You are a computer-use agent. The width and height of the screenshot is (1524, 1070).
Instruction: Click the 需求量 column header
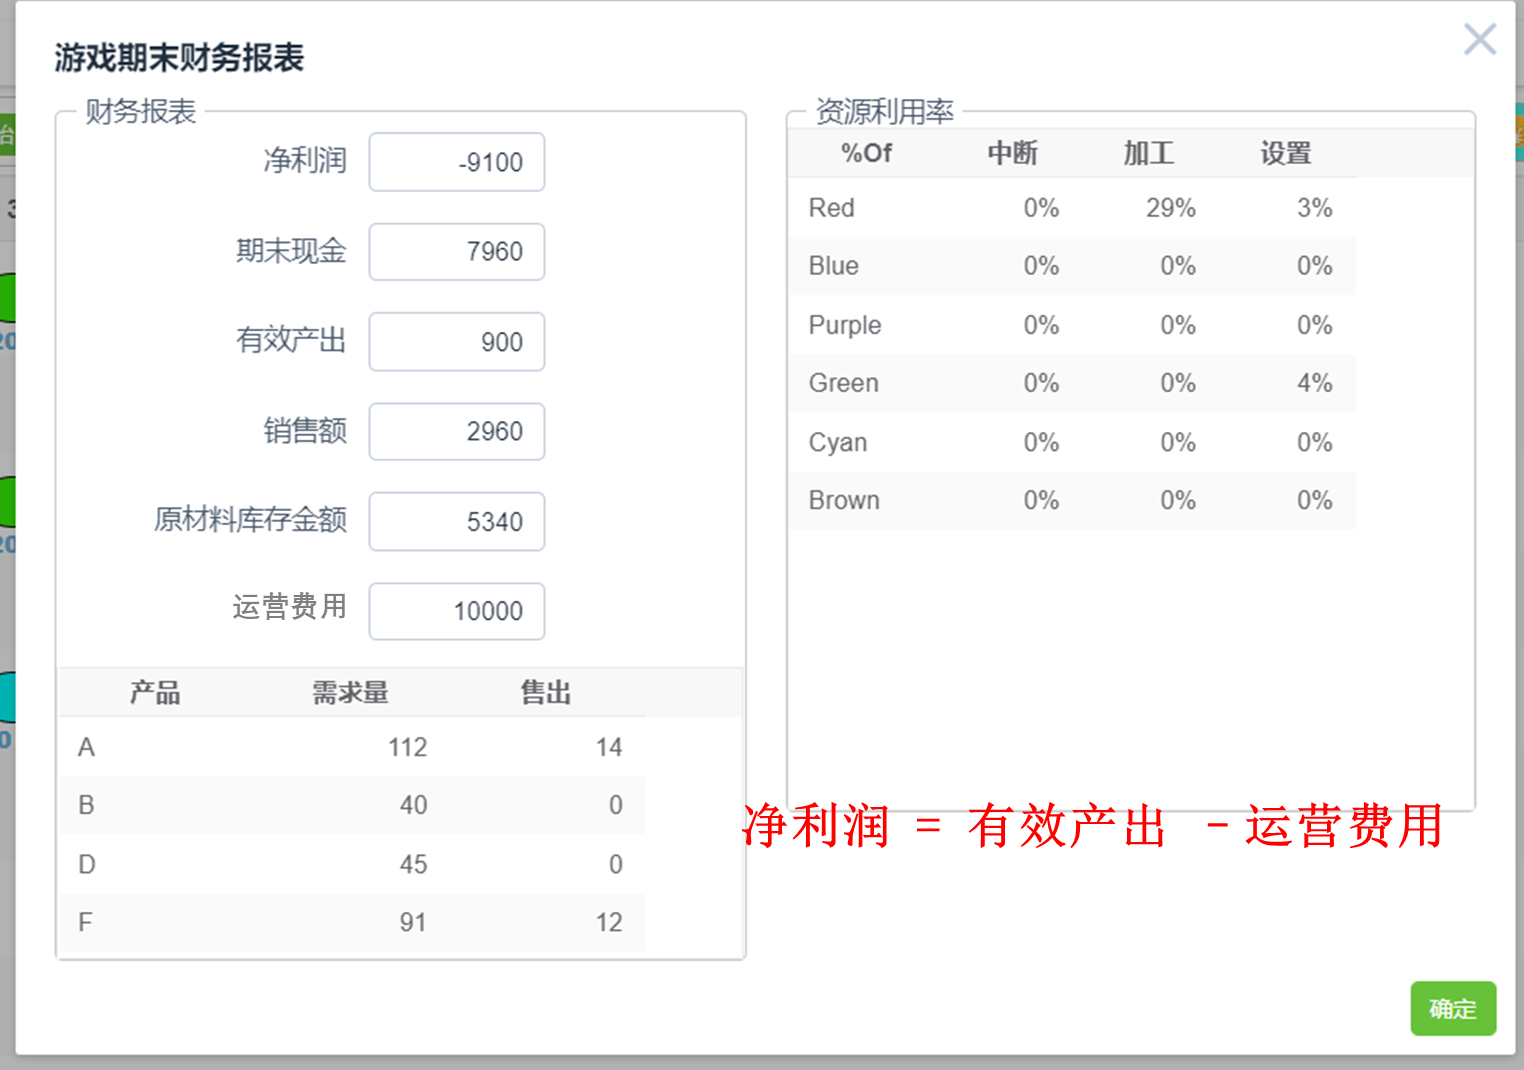pyautogui.click(x=350, y=692)
